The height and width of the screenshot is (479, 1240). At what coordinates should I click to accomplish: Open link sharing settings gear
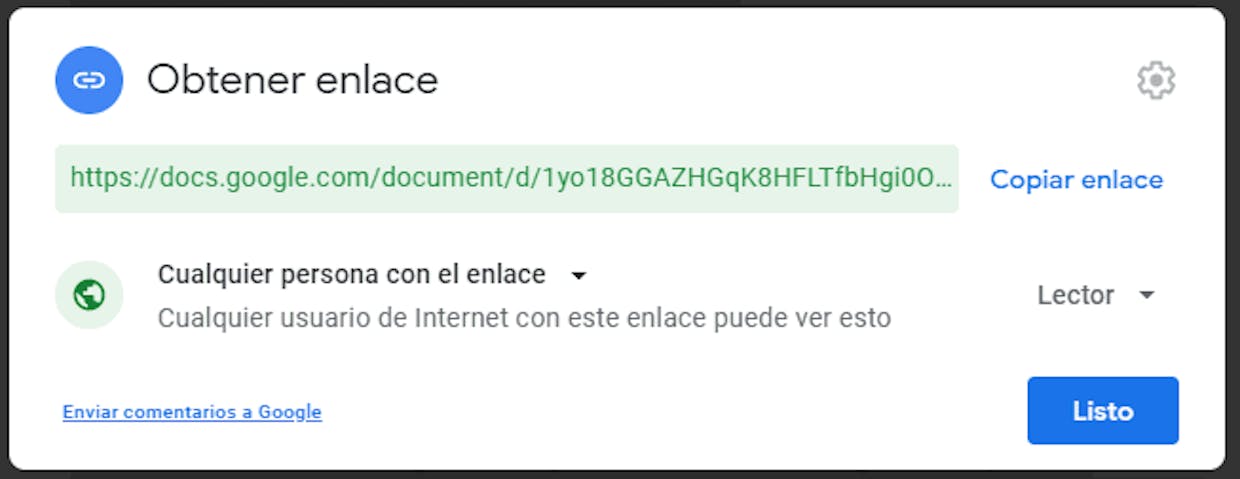pos(1156,80)
